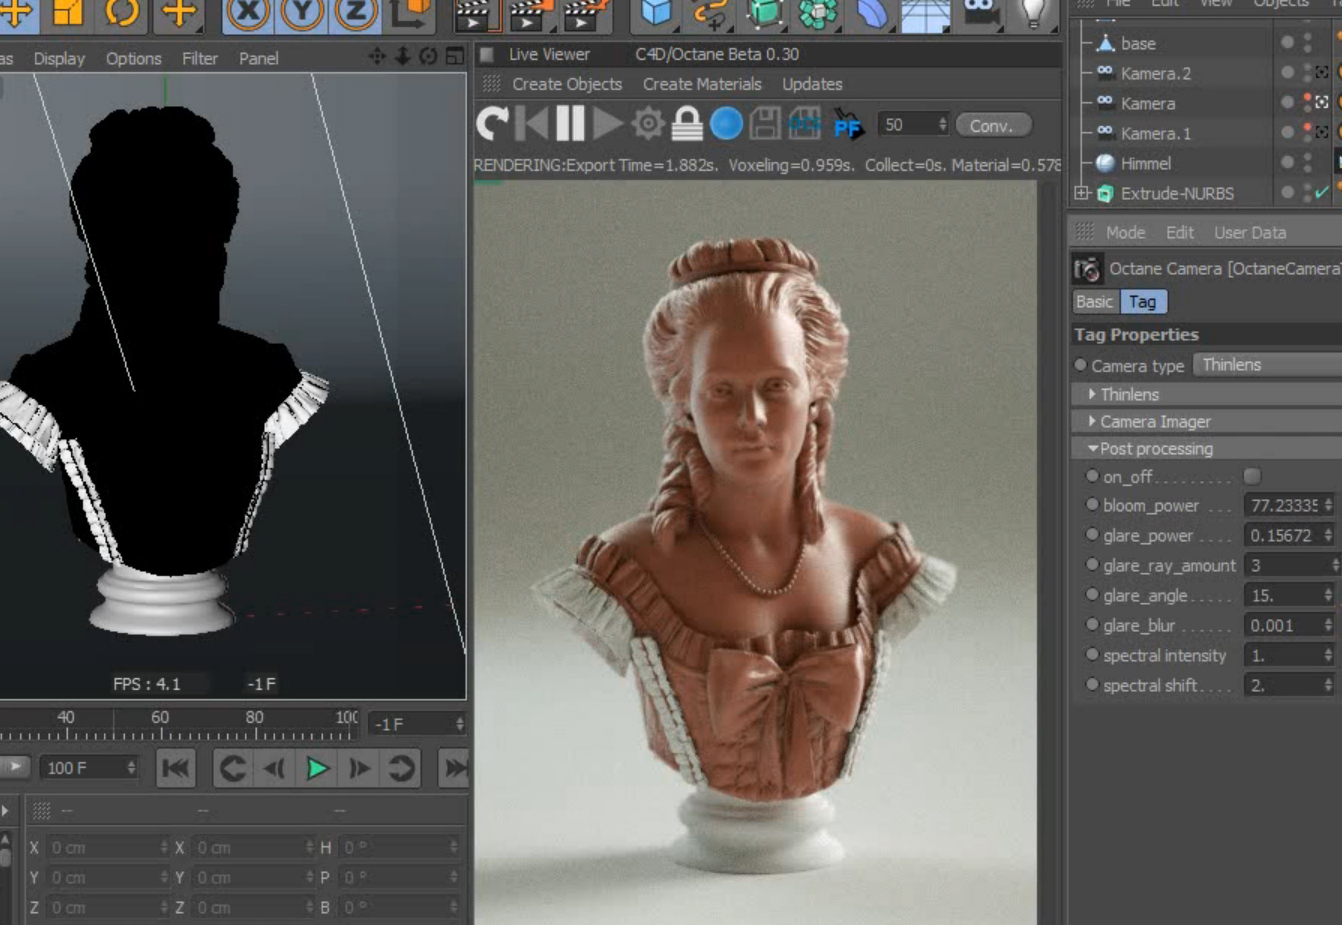The width and height of the screenshot is (1342, 925).
Task: Add a cube primitive object
Action: coord(656,13)
